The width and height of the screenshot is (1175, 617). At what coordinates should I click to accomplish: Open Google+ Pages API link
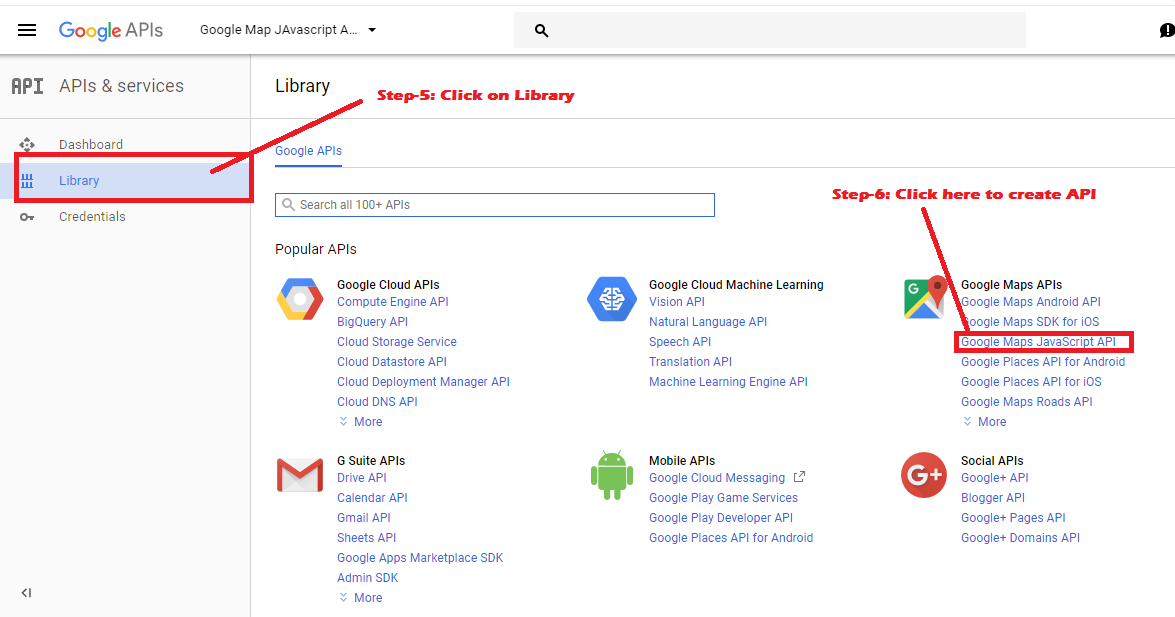click(x=1013, y=518)
